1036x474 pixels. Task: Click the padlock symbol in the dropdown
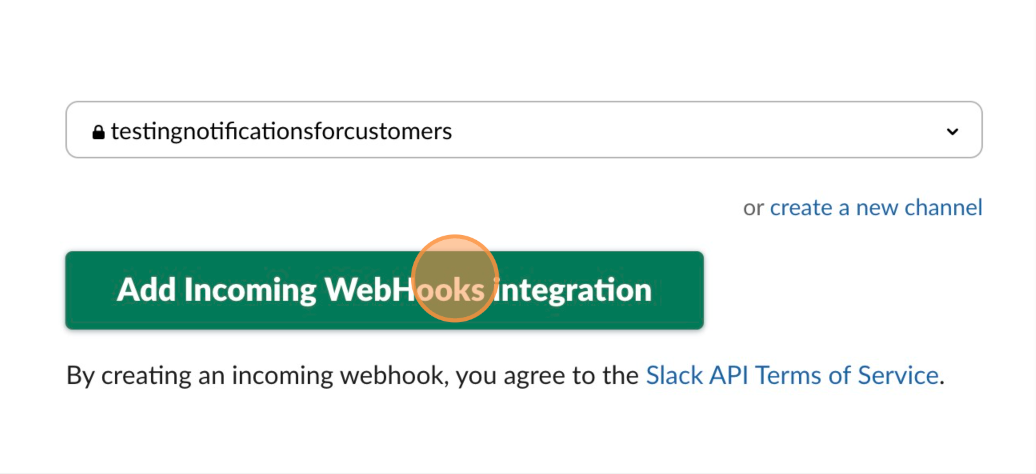click(98, 133)
